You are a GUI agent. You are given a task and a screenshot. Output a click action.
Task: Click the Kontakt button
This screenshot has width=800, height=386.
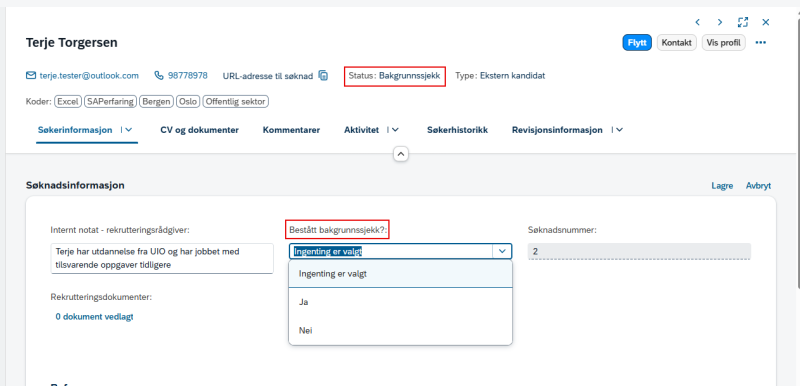[677, 43]
